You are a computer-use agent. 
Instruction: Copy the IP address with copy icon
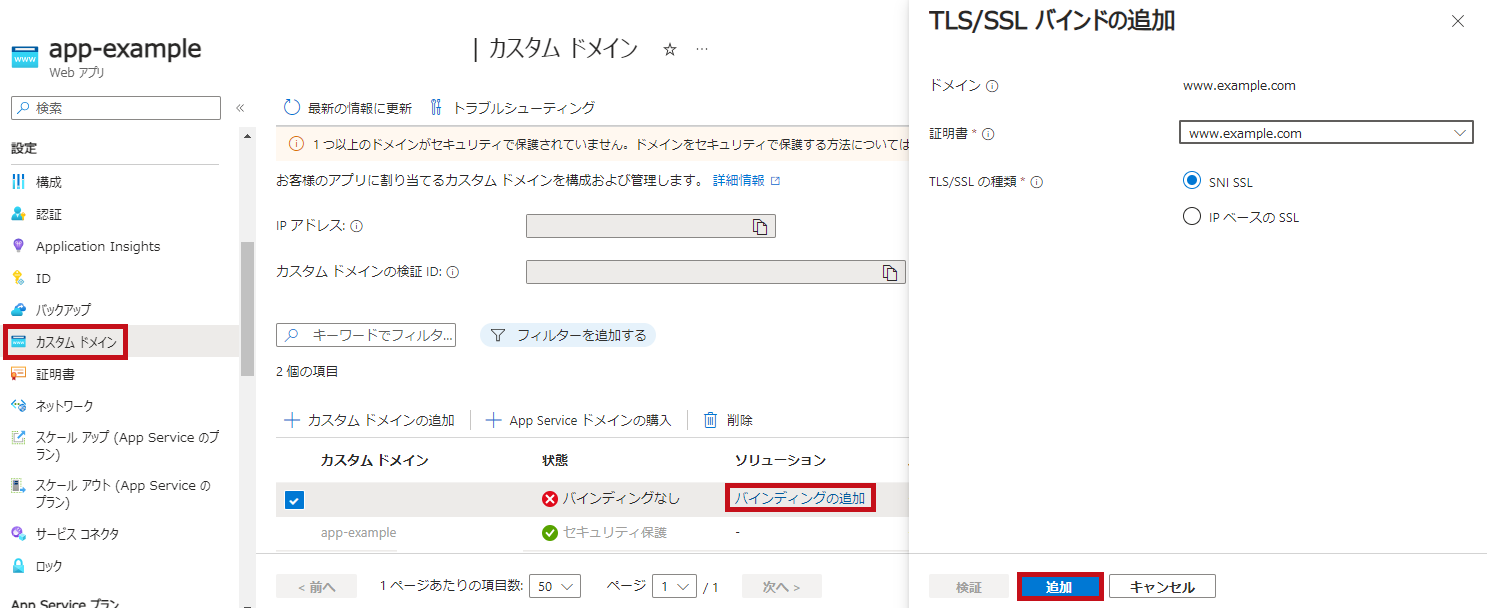pos(760,227)
